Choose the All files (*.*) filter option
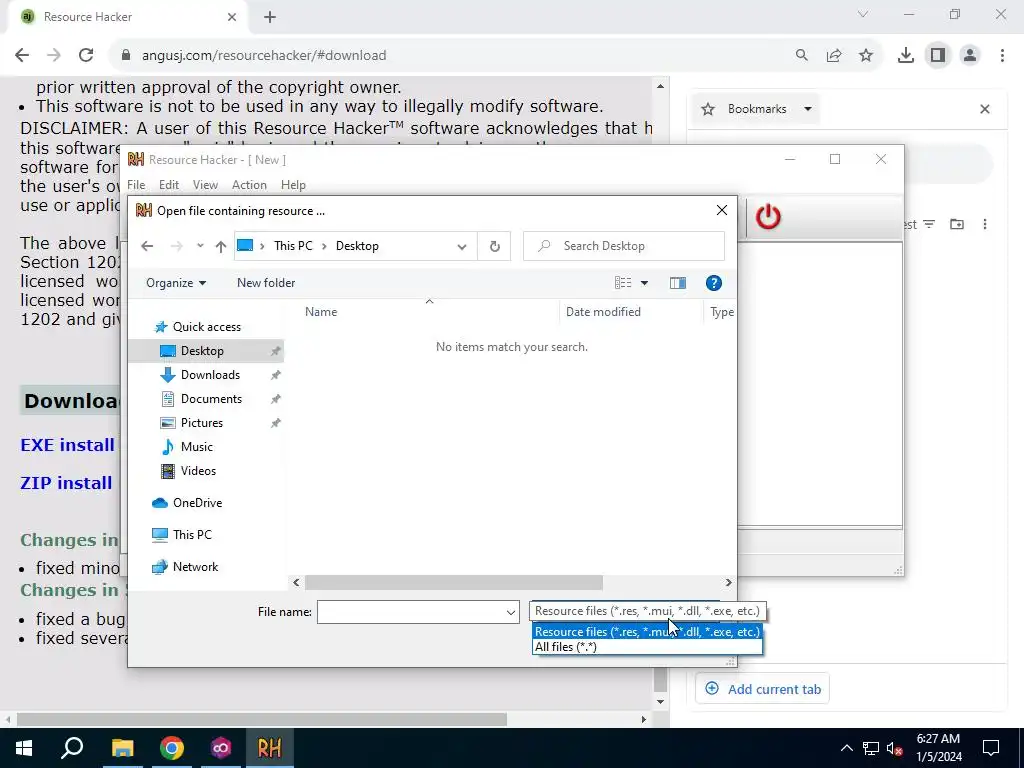Screen dimensions: 1024x768 tap(647, 647)
